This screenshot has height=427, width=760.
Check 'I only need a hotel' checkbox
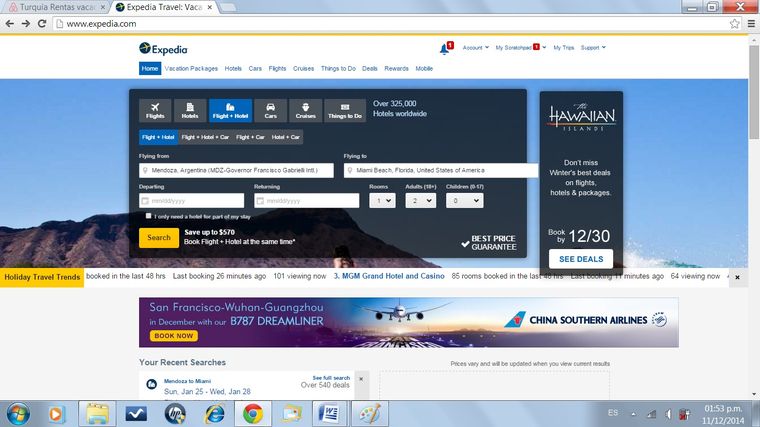pyautogui.click(x=149, y=216)
